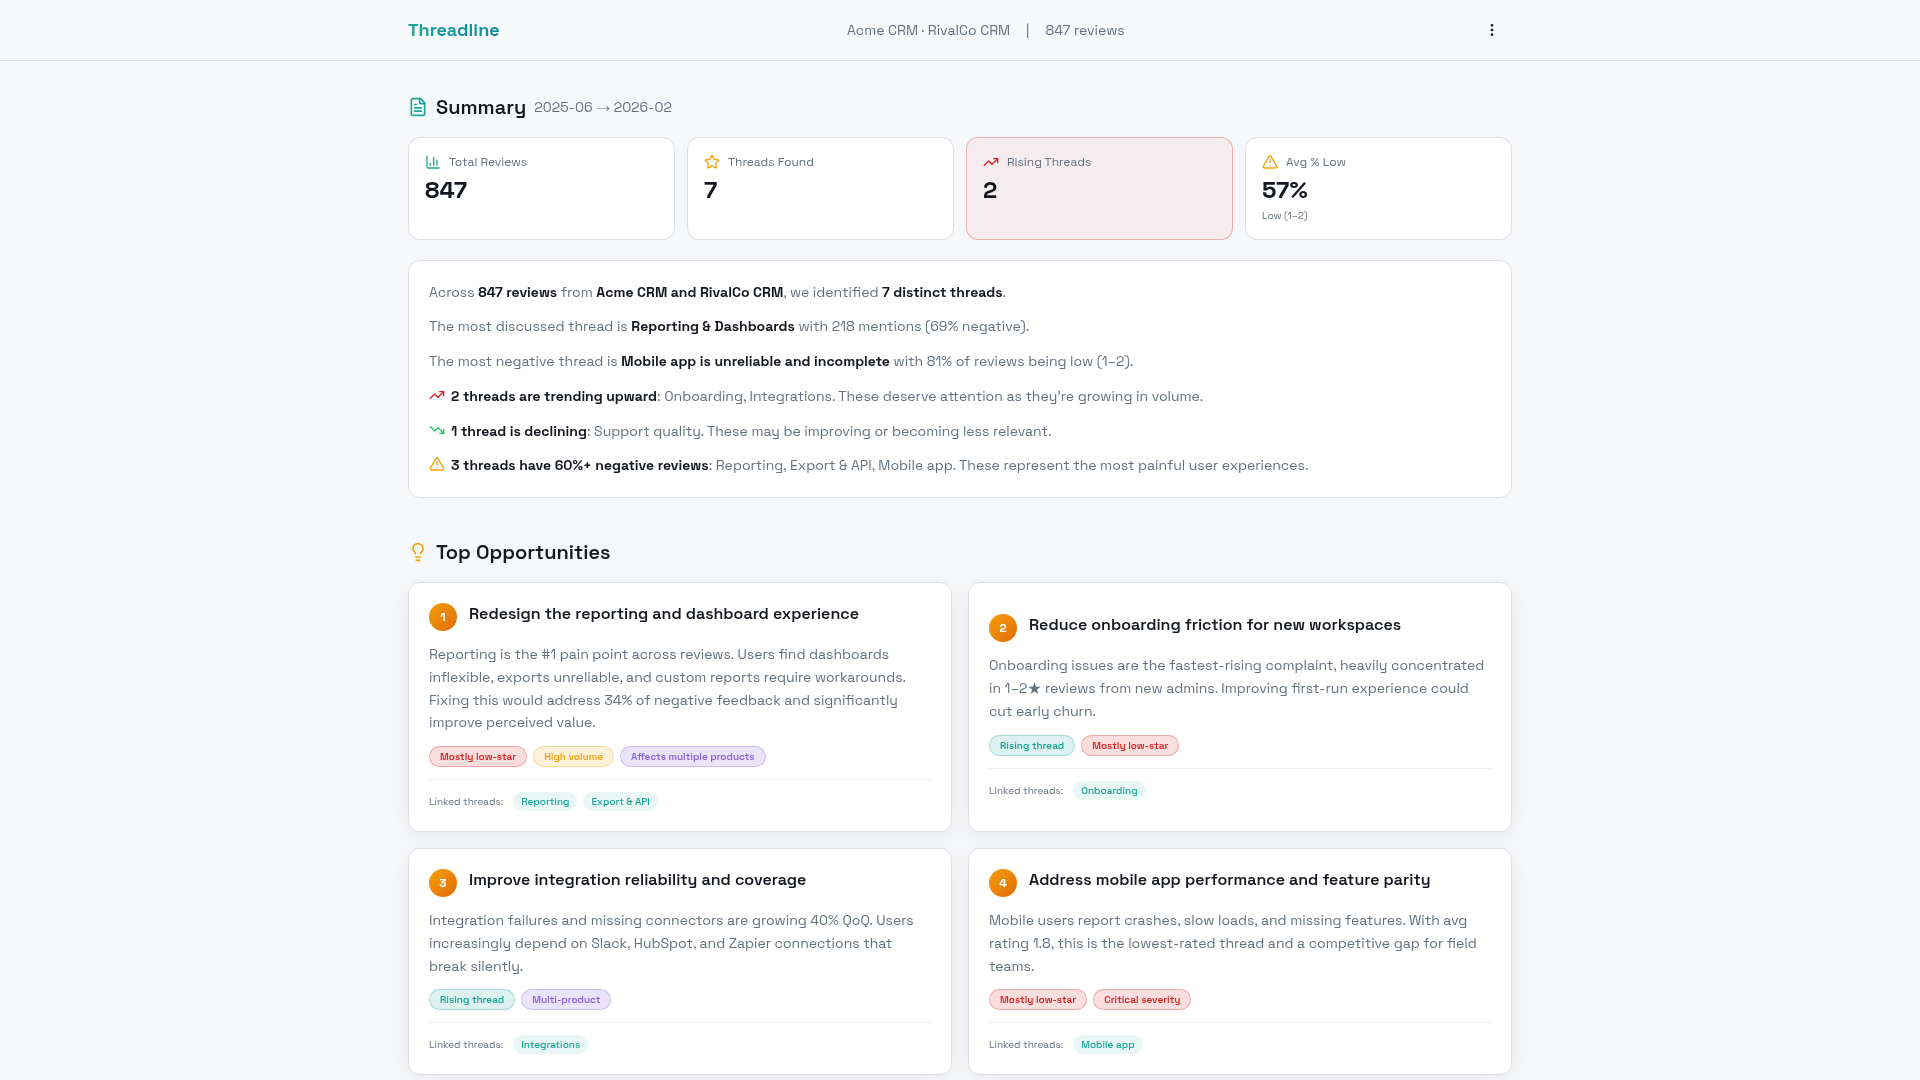
Task: Click the Top Opportunities lightbulb icon
Action: point(418,552)
